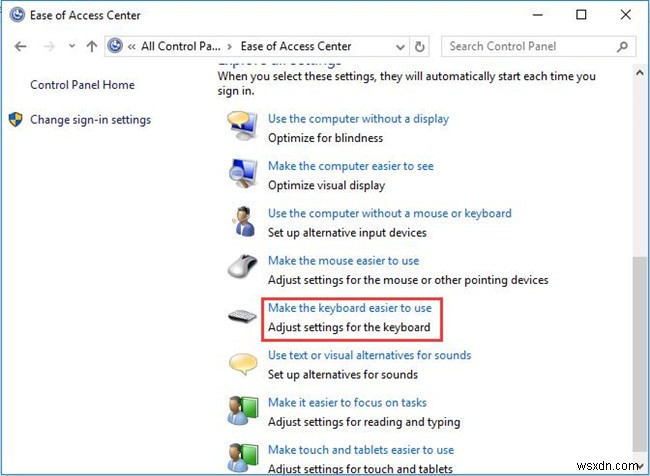Click the person with headset icon
This screenshot has height=476, width=650.
(x=244, y=221)
